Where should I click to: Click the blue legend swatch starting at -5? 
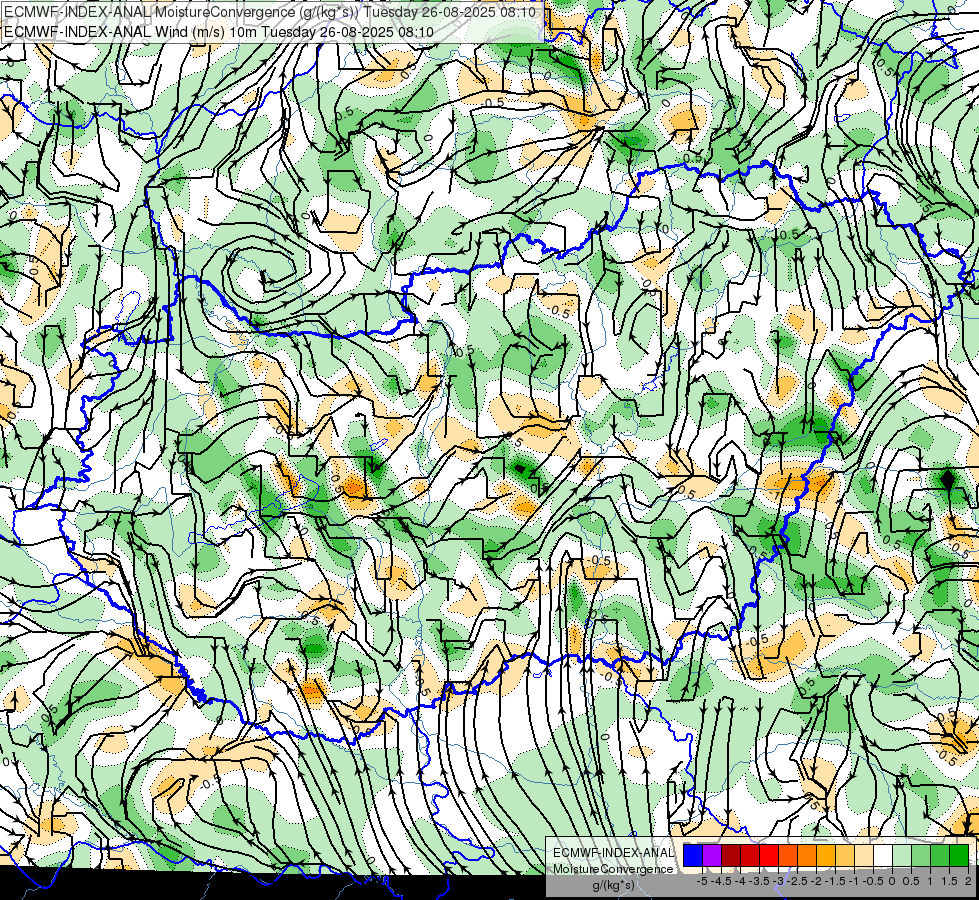coord(693,856)
